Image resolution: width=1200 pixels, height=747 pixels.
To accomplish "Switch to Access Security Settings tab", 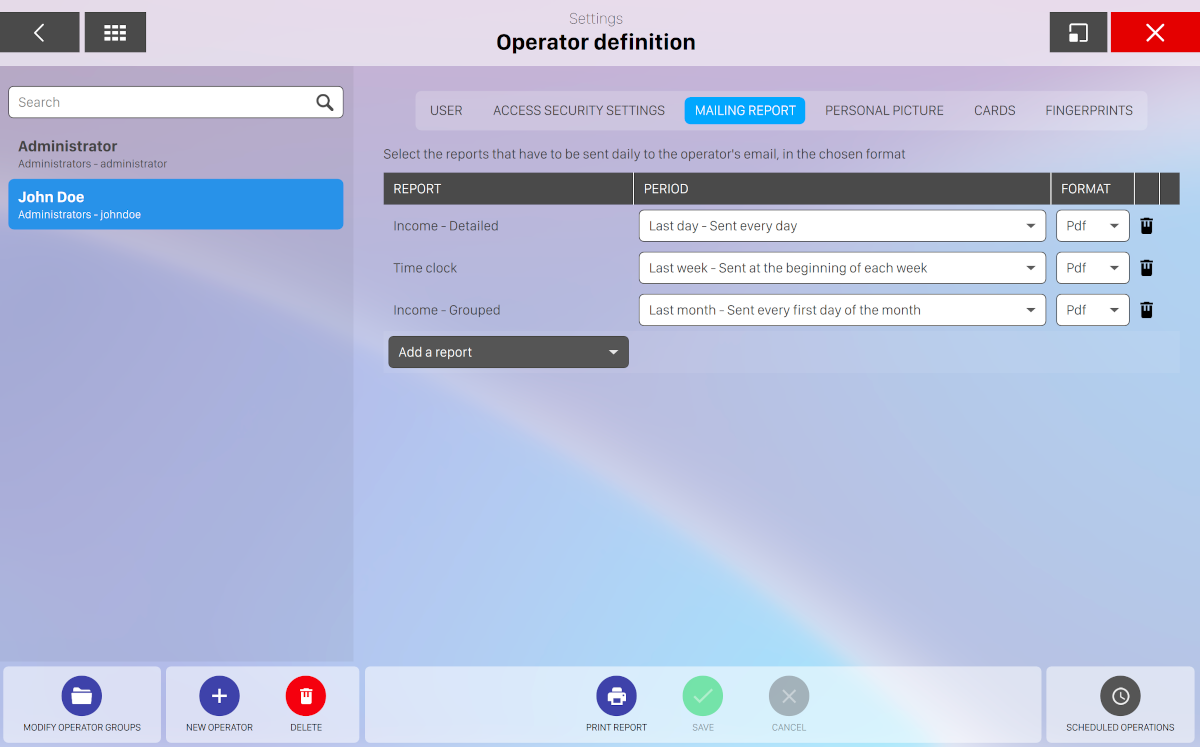I will point(578,111).
